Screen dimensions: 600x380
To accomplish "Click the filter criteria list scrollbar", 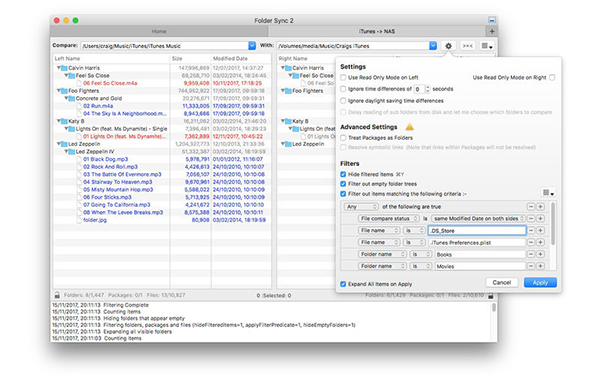I will pos(552,224).
